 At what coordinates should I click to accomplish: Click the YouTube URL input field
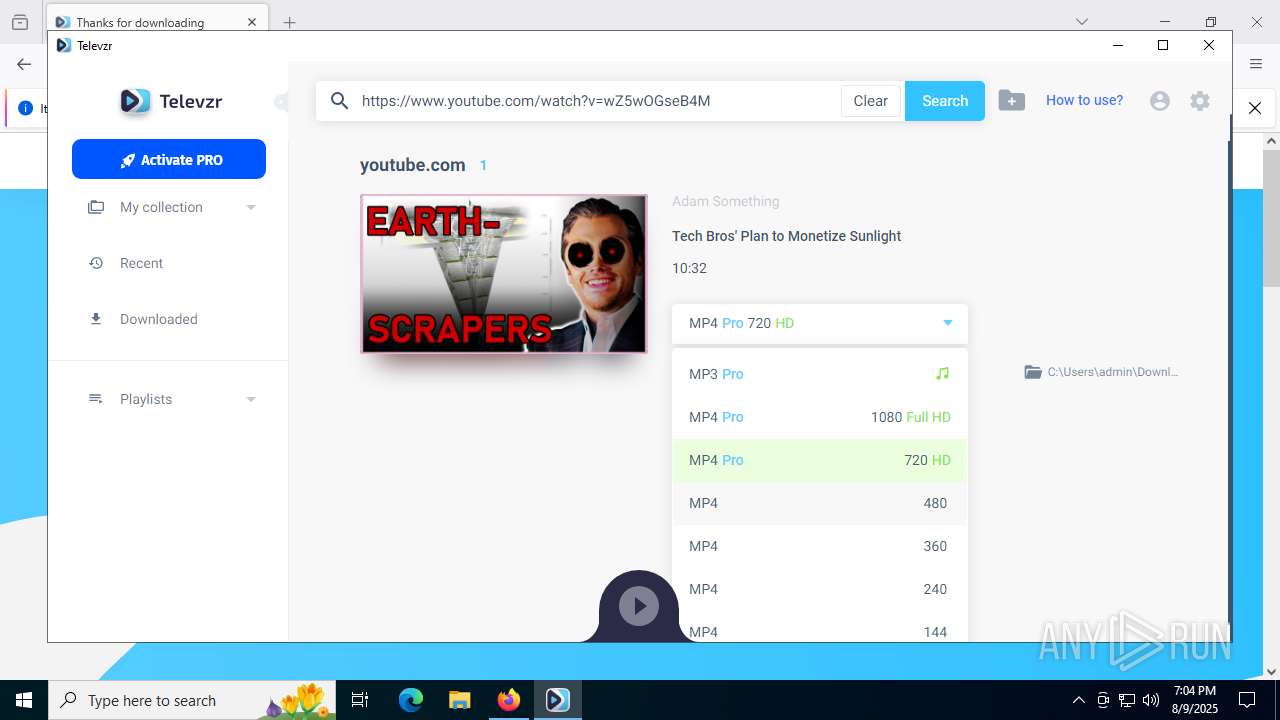click(598, 101)
